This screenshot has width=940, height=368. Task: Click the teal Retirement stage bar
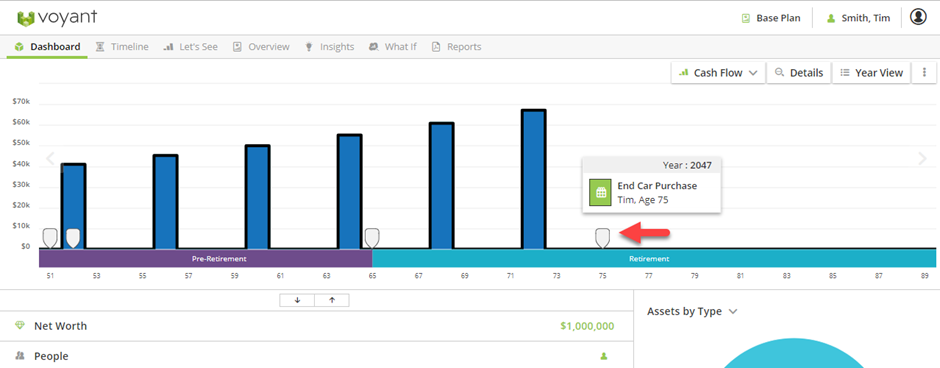click(x=654, y=258)
